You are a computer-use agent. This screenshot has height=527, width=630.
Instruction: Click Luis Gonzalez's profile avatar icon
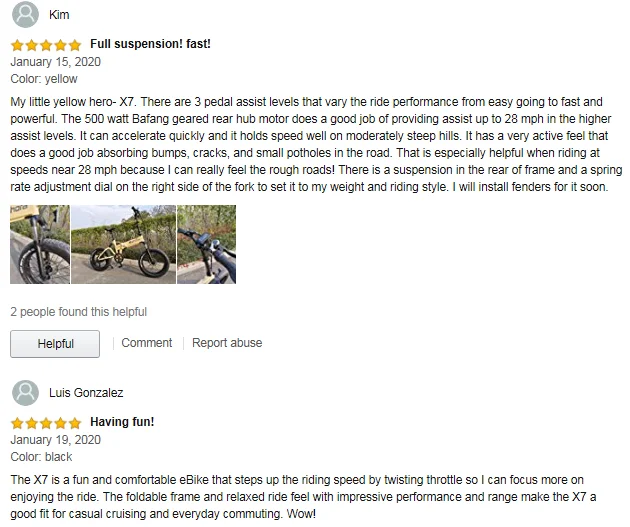(x=25, y=392)
